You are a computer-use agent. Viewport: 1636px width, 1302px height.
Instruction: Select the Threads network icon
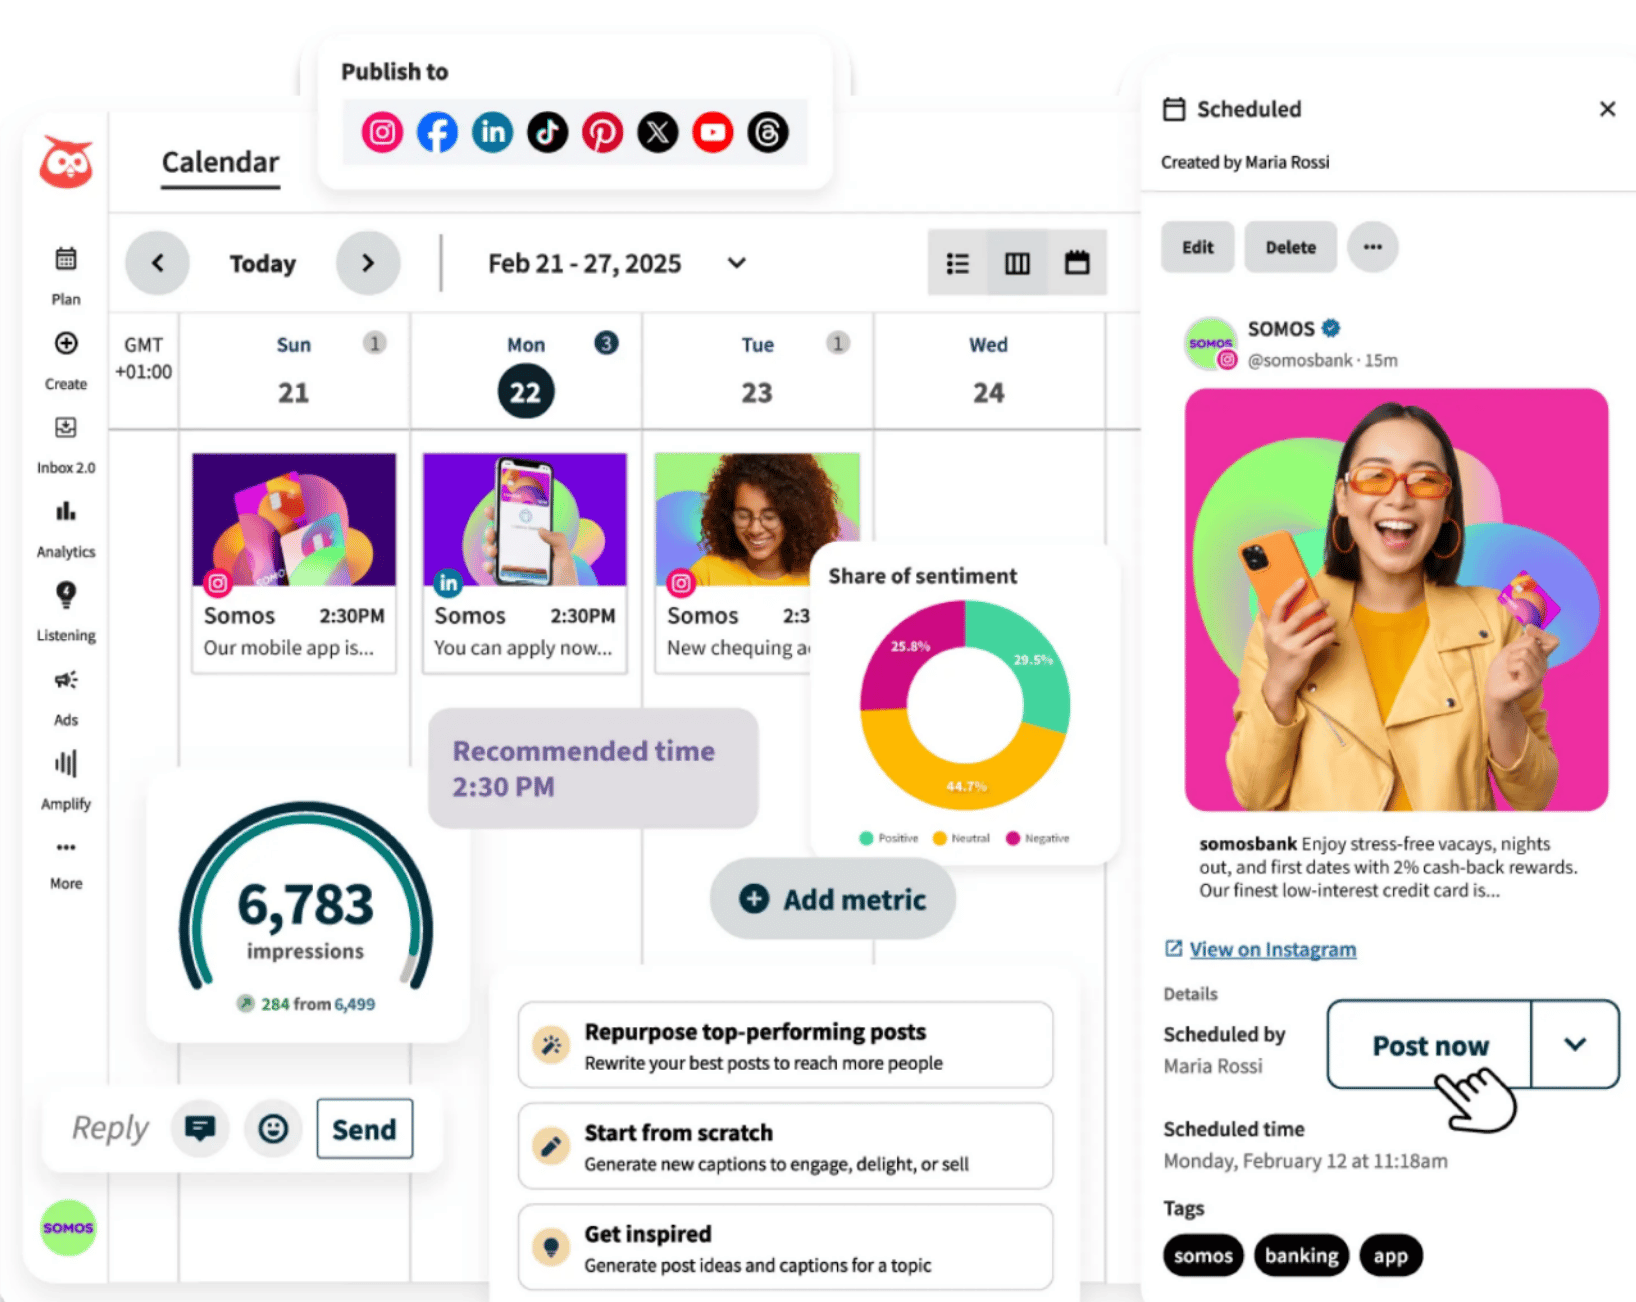(x=768, y=132)
